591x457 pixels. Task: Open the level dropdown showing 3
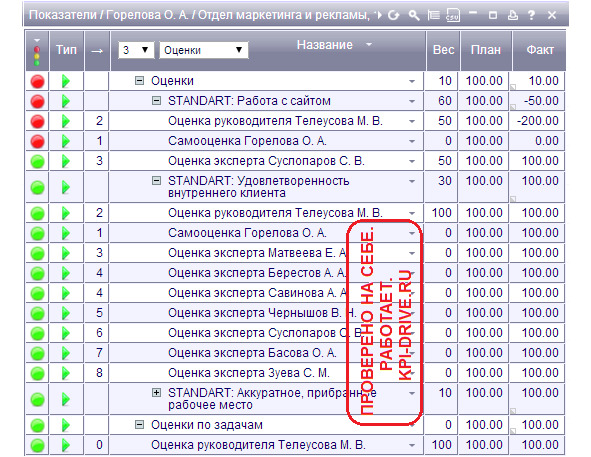[136, 50]
